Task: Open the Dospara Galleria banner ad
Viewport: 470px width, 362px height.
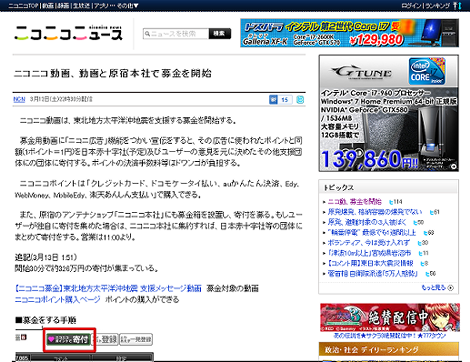Action: (x=349, y=33)
